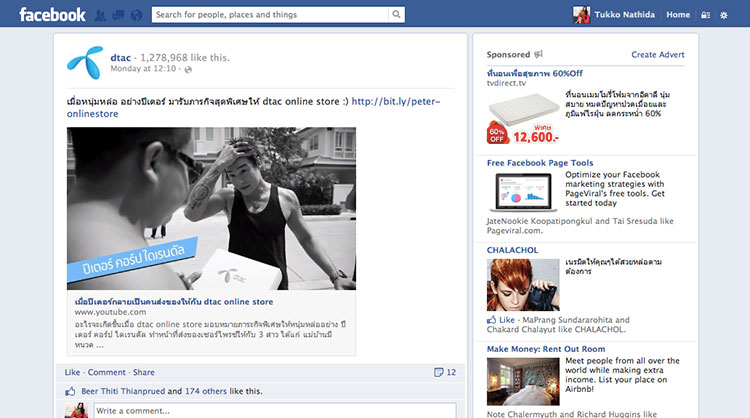Open the 60%Off mattress ad title

(x=535, y=74)
